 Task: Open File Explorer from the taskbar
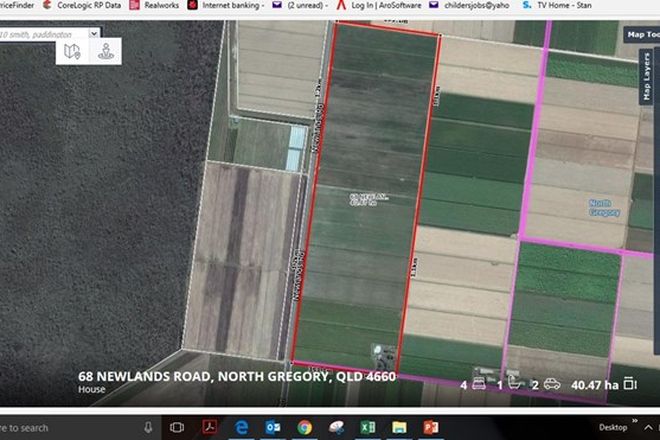pos(398,427)
